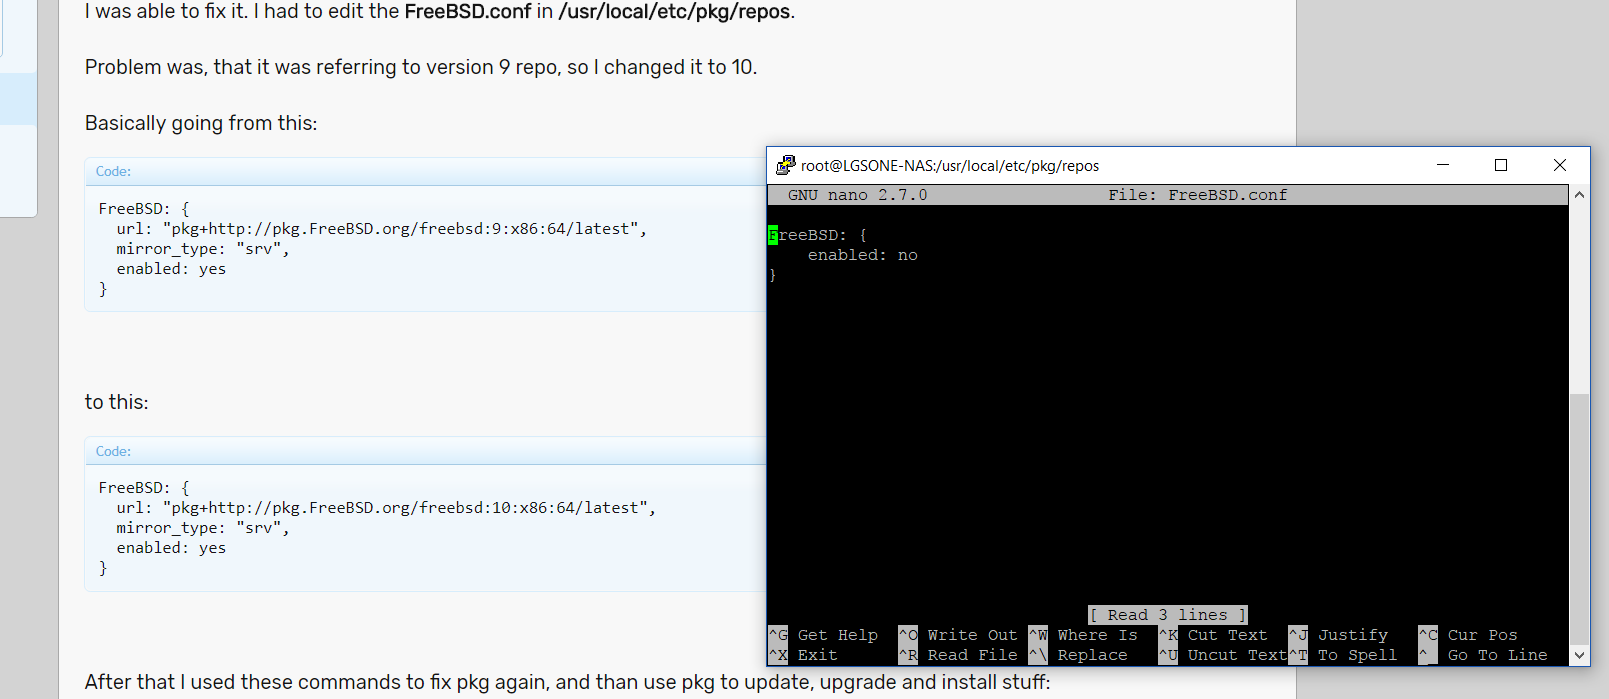This screenshot has width=1609, height=699.
Task: Maximize the PuTTY terminal window
Action: tap(1501, 165)
